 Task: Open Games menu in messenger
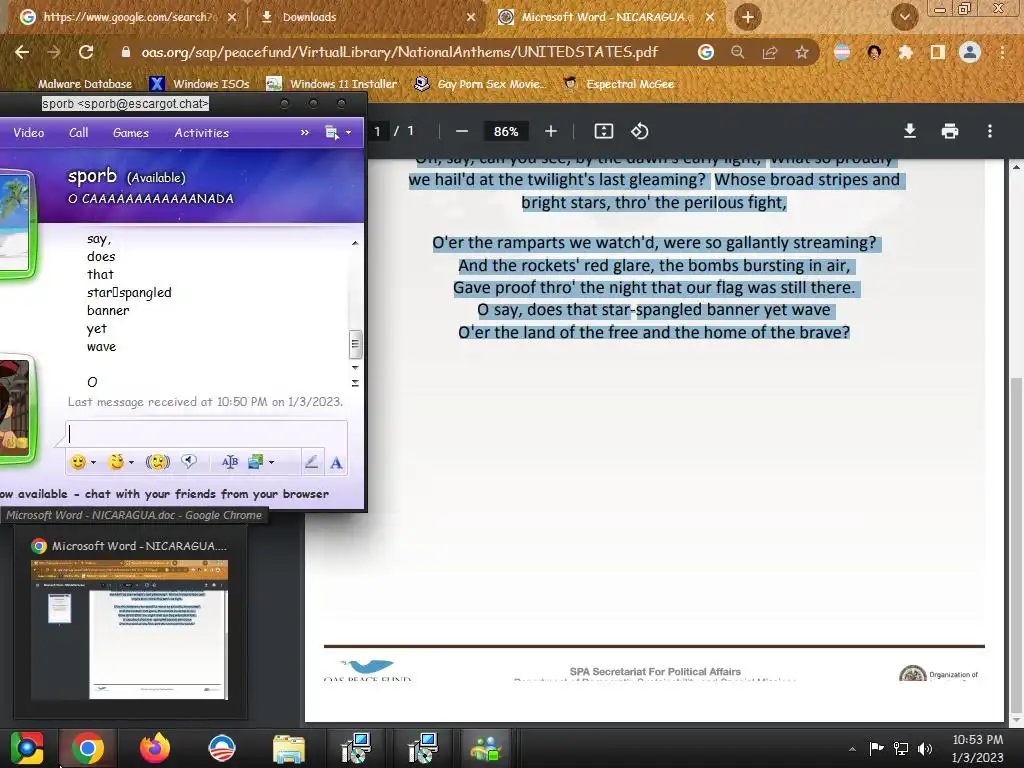coord(131,133)
